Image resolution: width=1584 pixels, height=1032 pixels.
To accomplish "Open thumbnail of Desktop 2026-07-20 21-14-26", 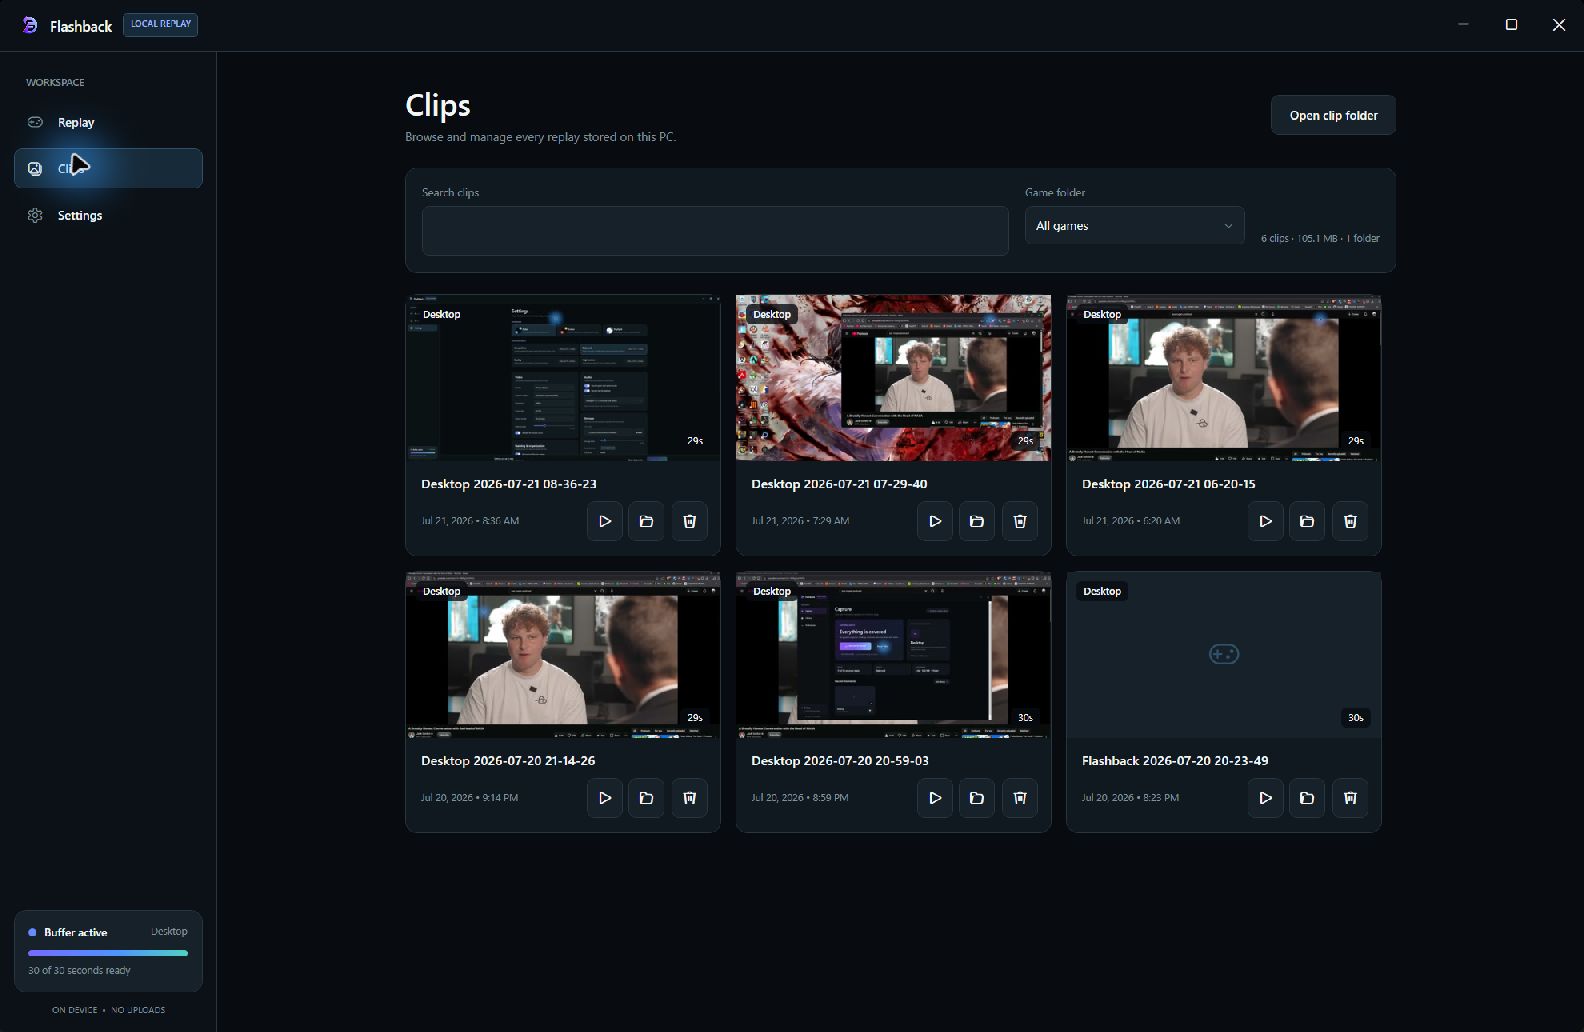I will [x=563, y=655].
